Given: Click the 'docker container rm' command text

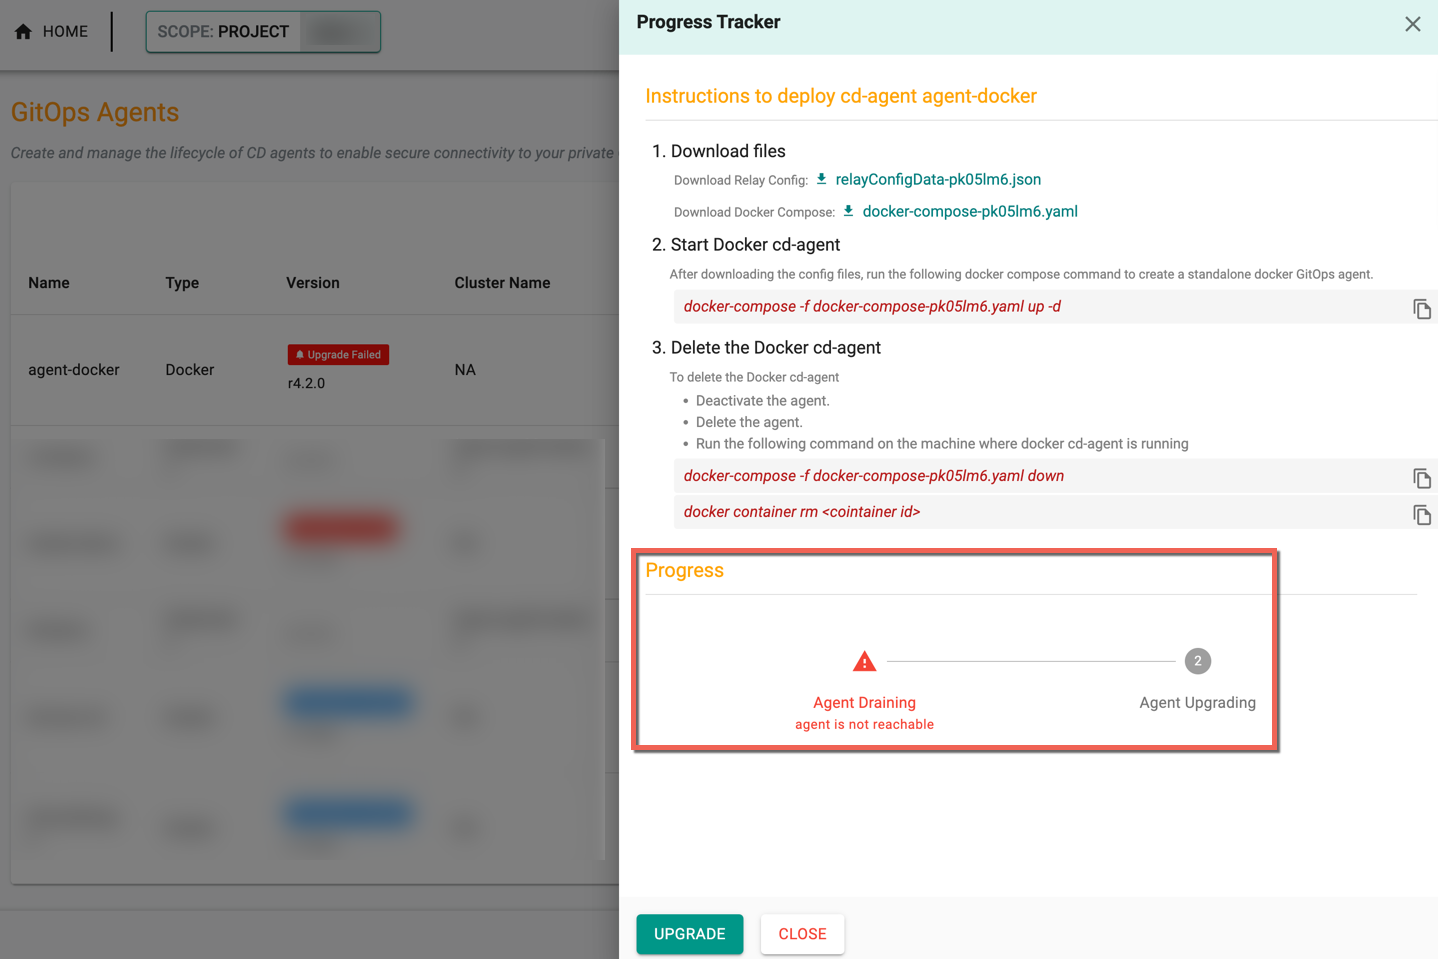Looking at the screenshot, I should [x=801, y=512].
